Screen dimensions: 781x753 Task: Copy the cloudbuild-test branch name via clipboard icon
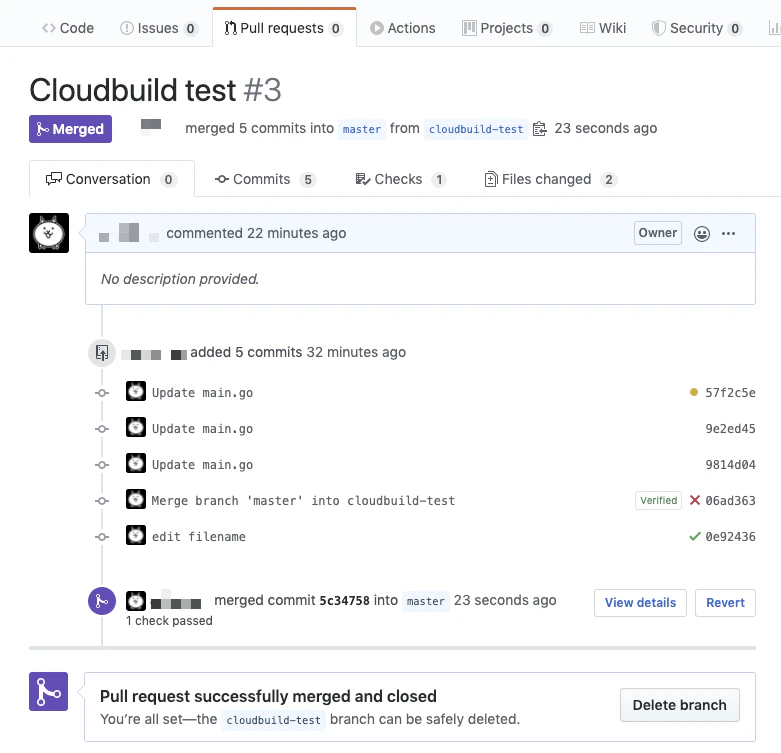(x=539, y=129)
